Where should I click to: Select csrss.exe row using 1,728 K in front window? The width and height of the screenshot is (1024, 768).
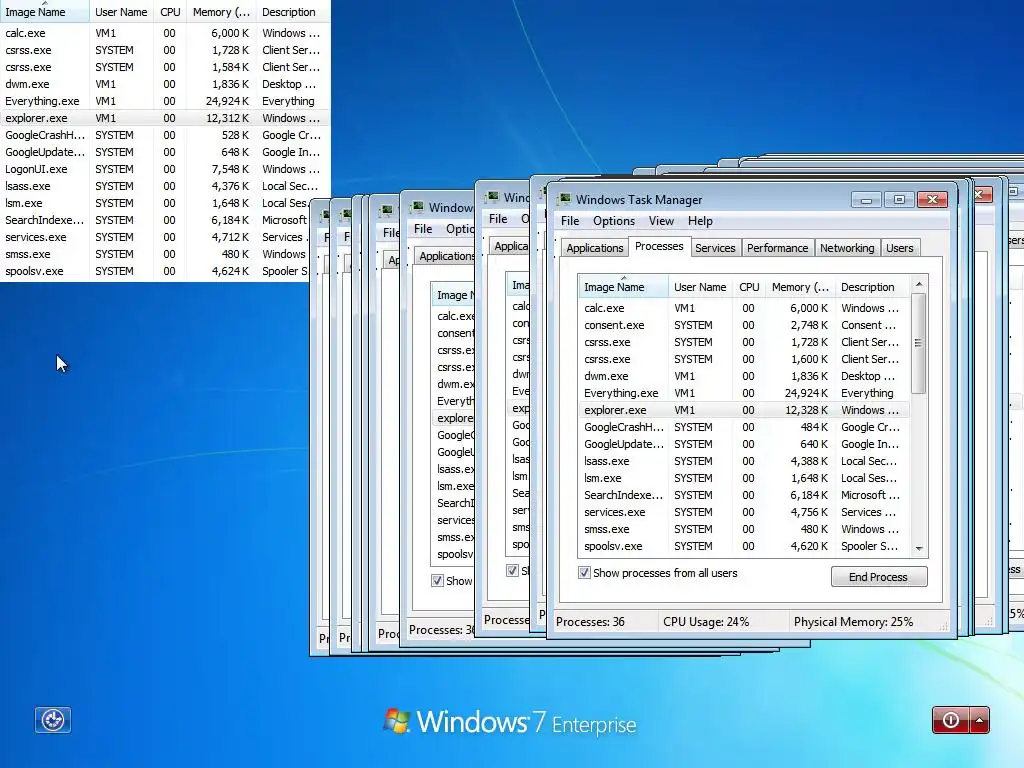pos(743,342)
